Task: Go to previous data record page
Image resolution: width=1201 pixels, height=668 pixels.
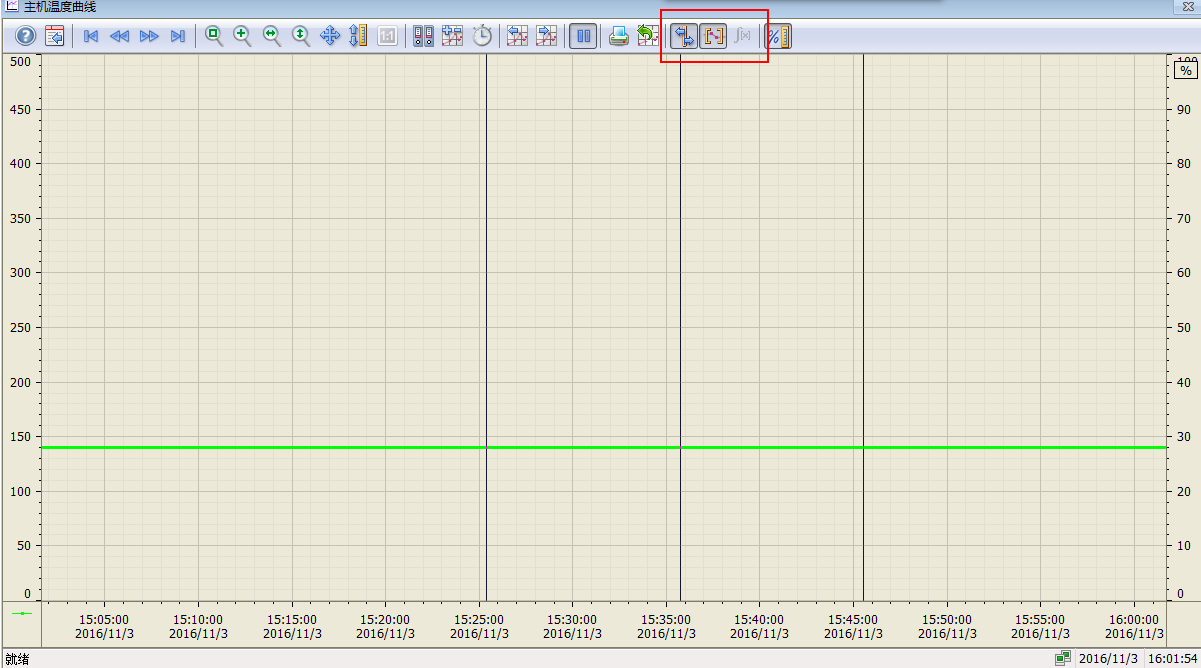Action: coord(120,37)
